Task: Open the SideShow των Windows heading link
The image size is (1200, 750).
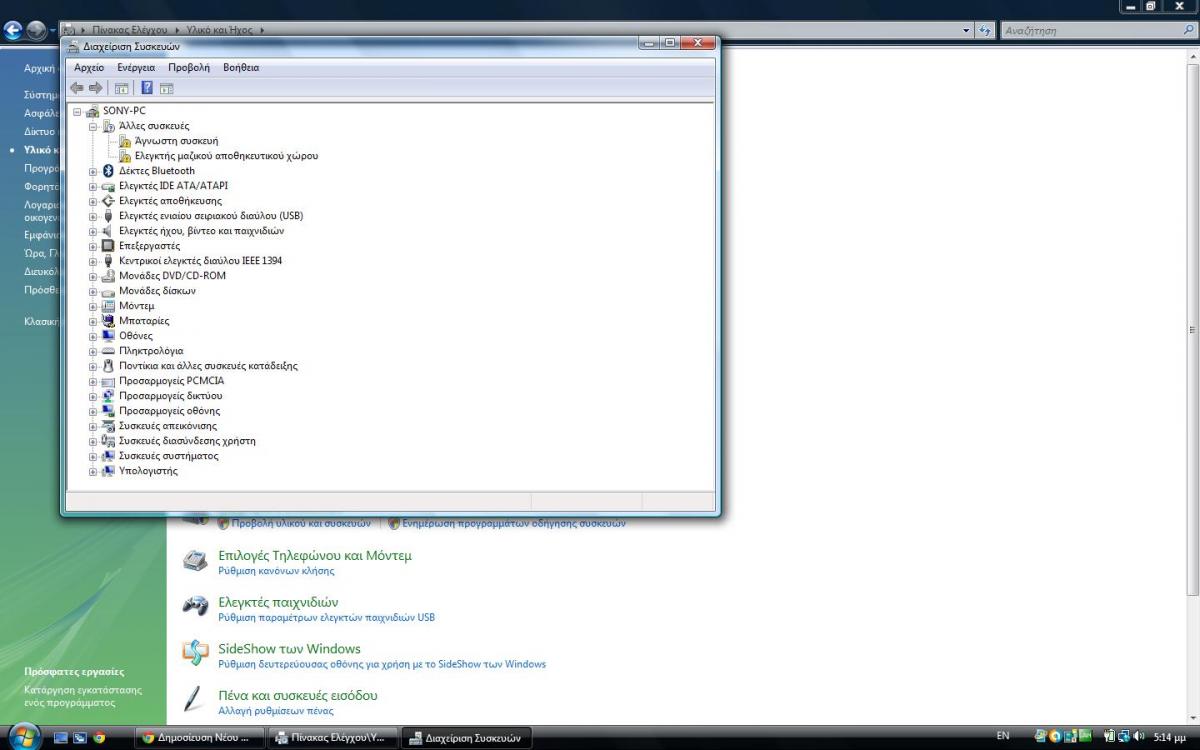Action: (x=289, y=648)
